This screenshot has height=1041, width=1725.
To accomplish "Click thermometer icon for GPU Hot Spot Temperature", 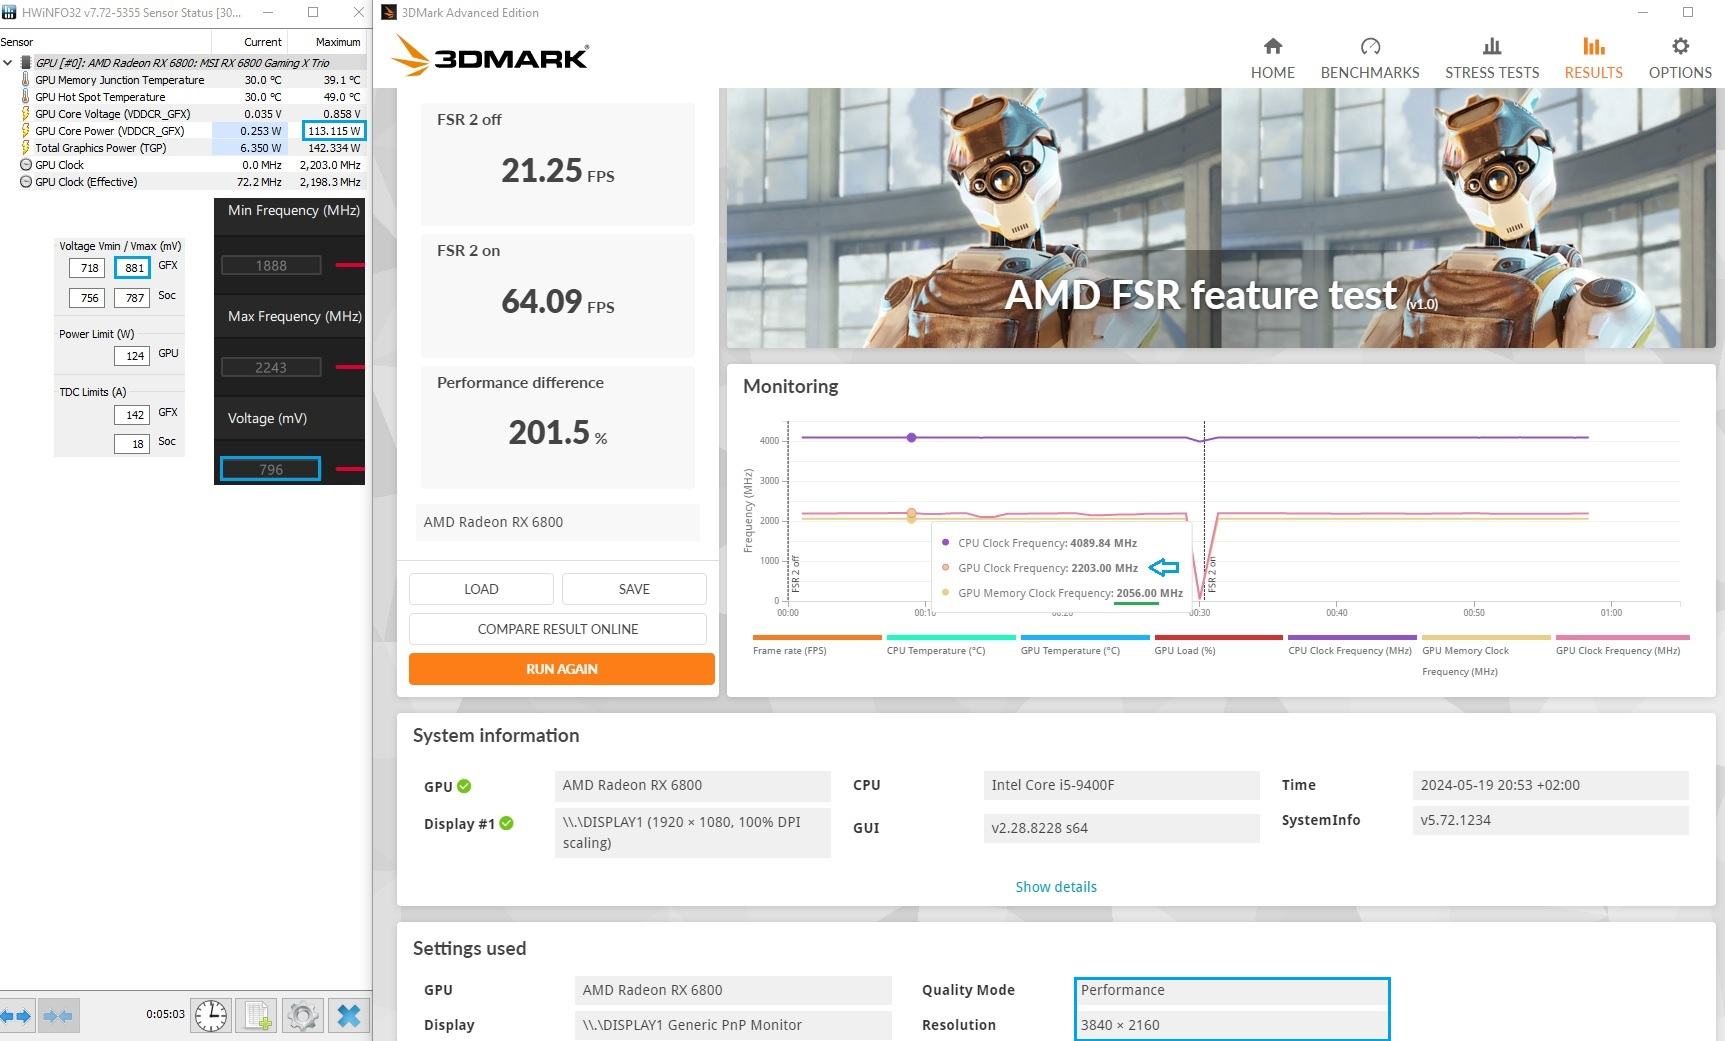I will (26, 97).
